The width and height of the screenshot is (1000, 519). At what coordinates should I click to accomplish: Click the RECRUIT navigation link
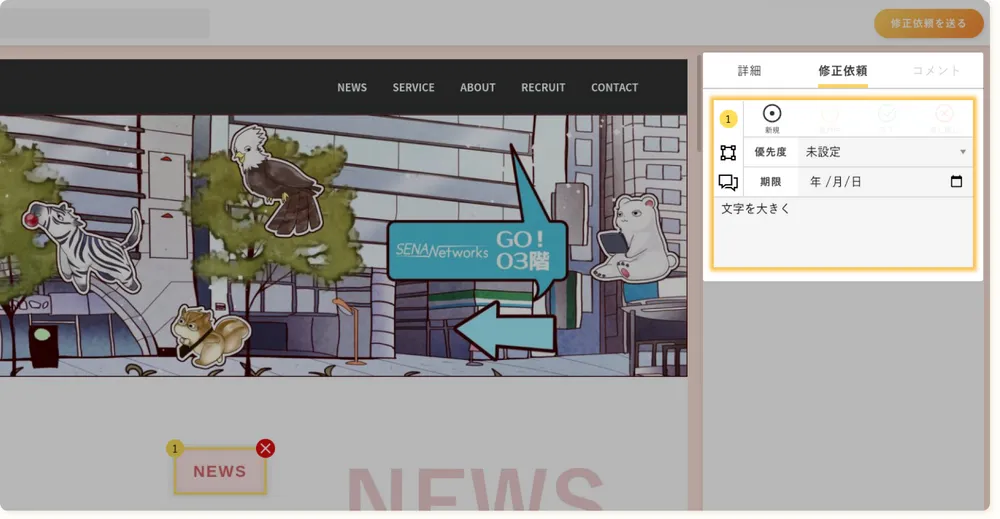click(543, 88)
